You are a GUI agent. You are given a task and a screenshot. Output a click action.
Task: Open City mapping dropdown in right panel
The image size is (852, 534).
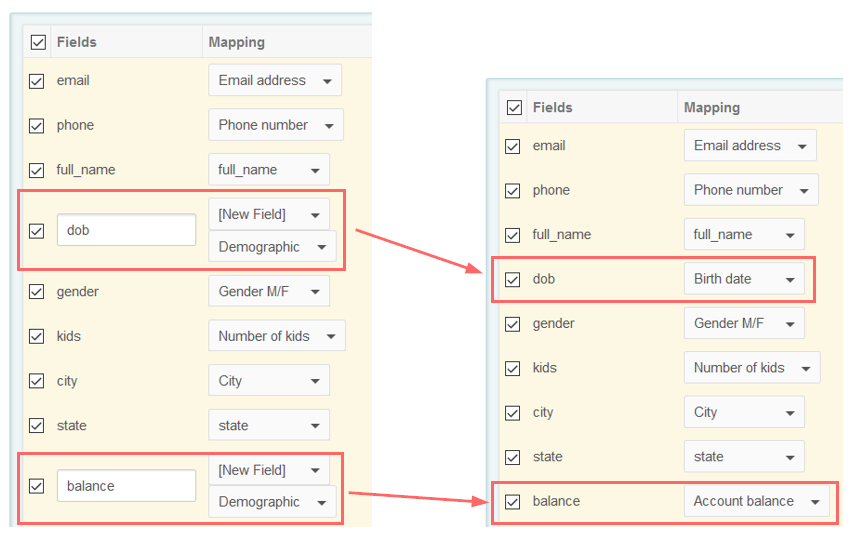(x=744, y=412)
